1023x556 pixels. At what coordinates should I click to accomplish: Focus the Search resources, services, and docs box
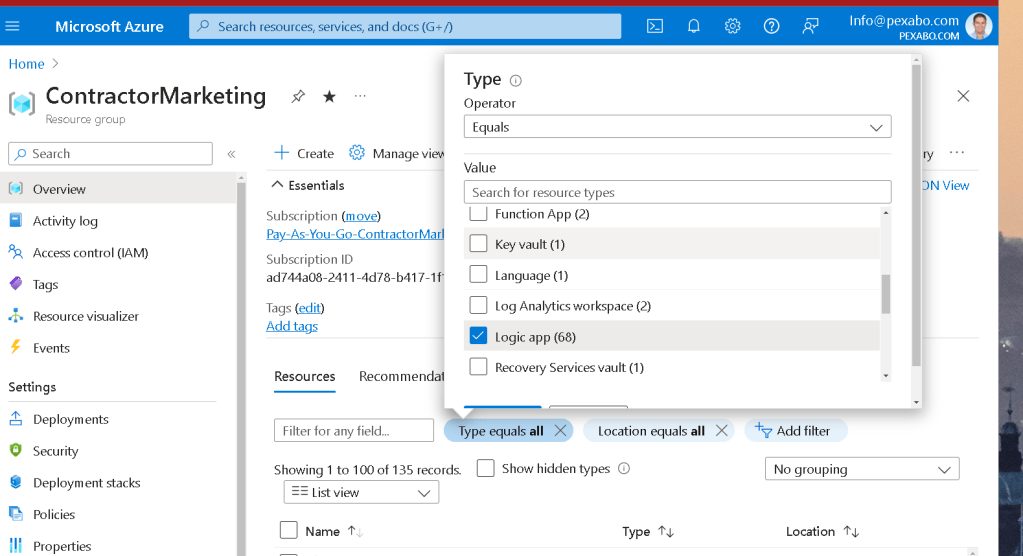coord(405,26)
